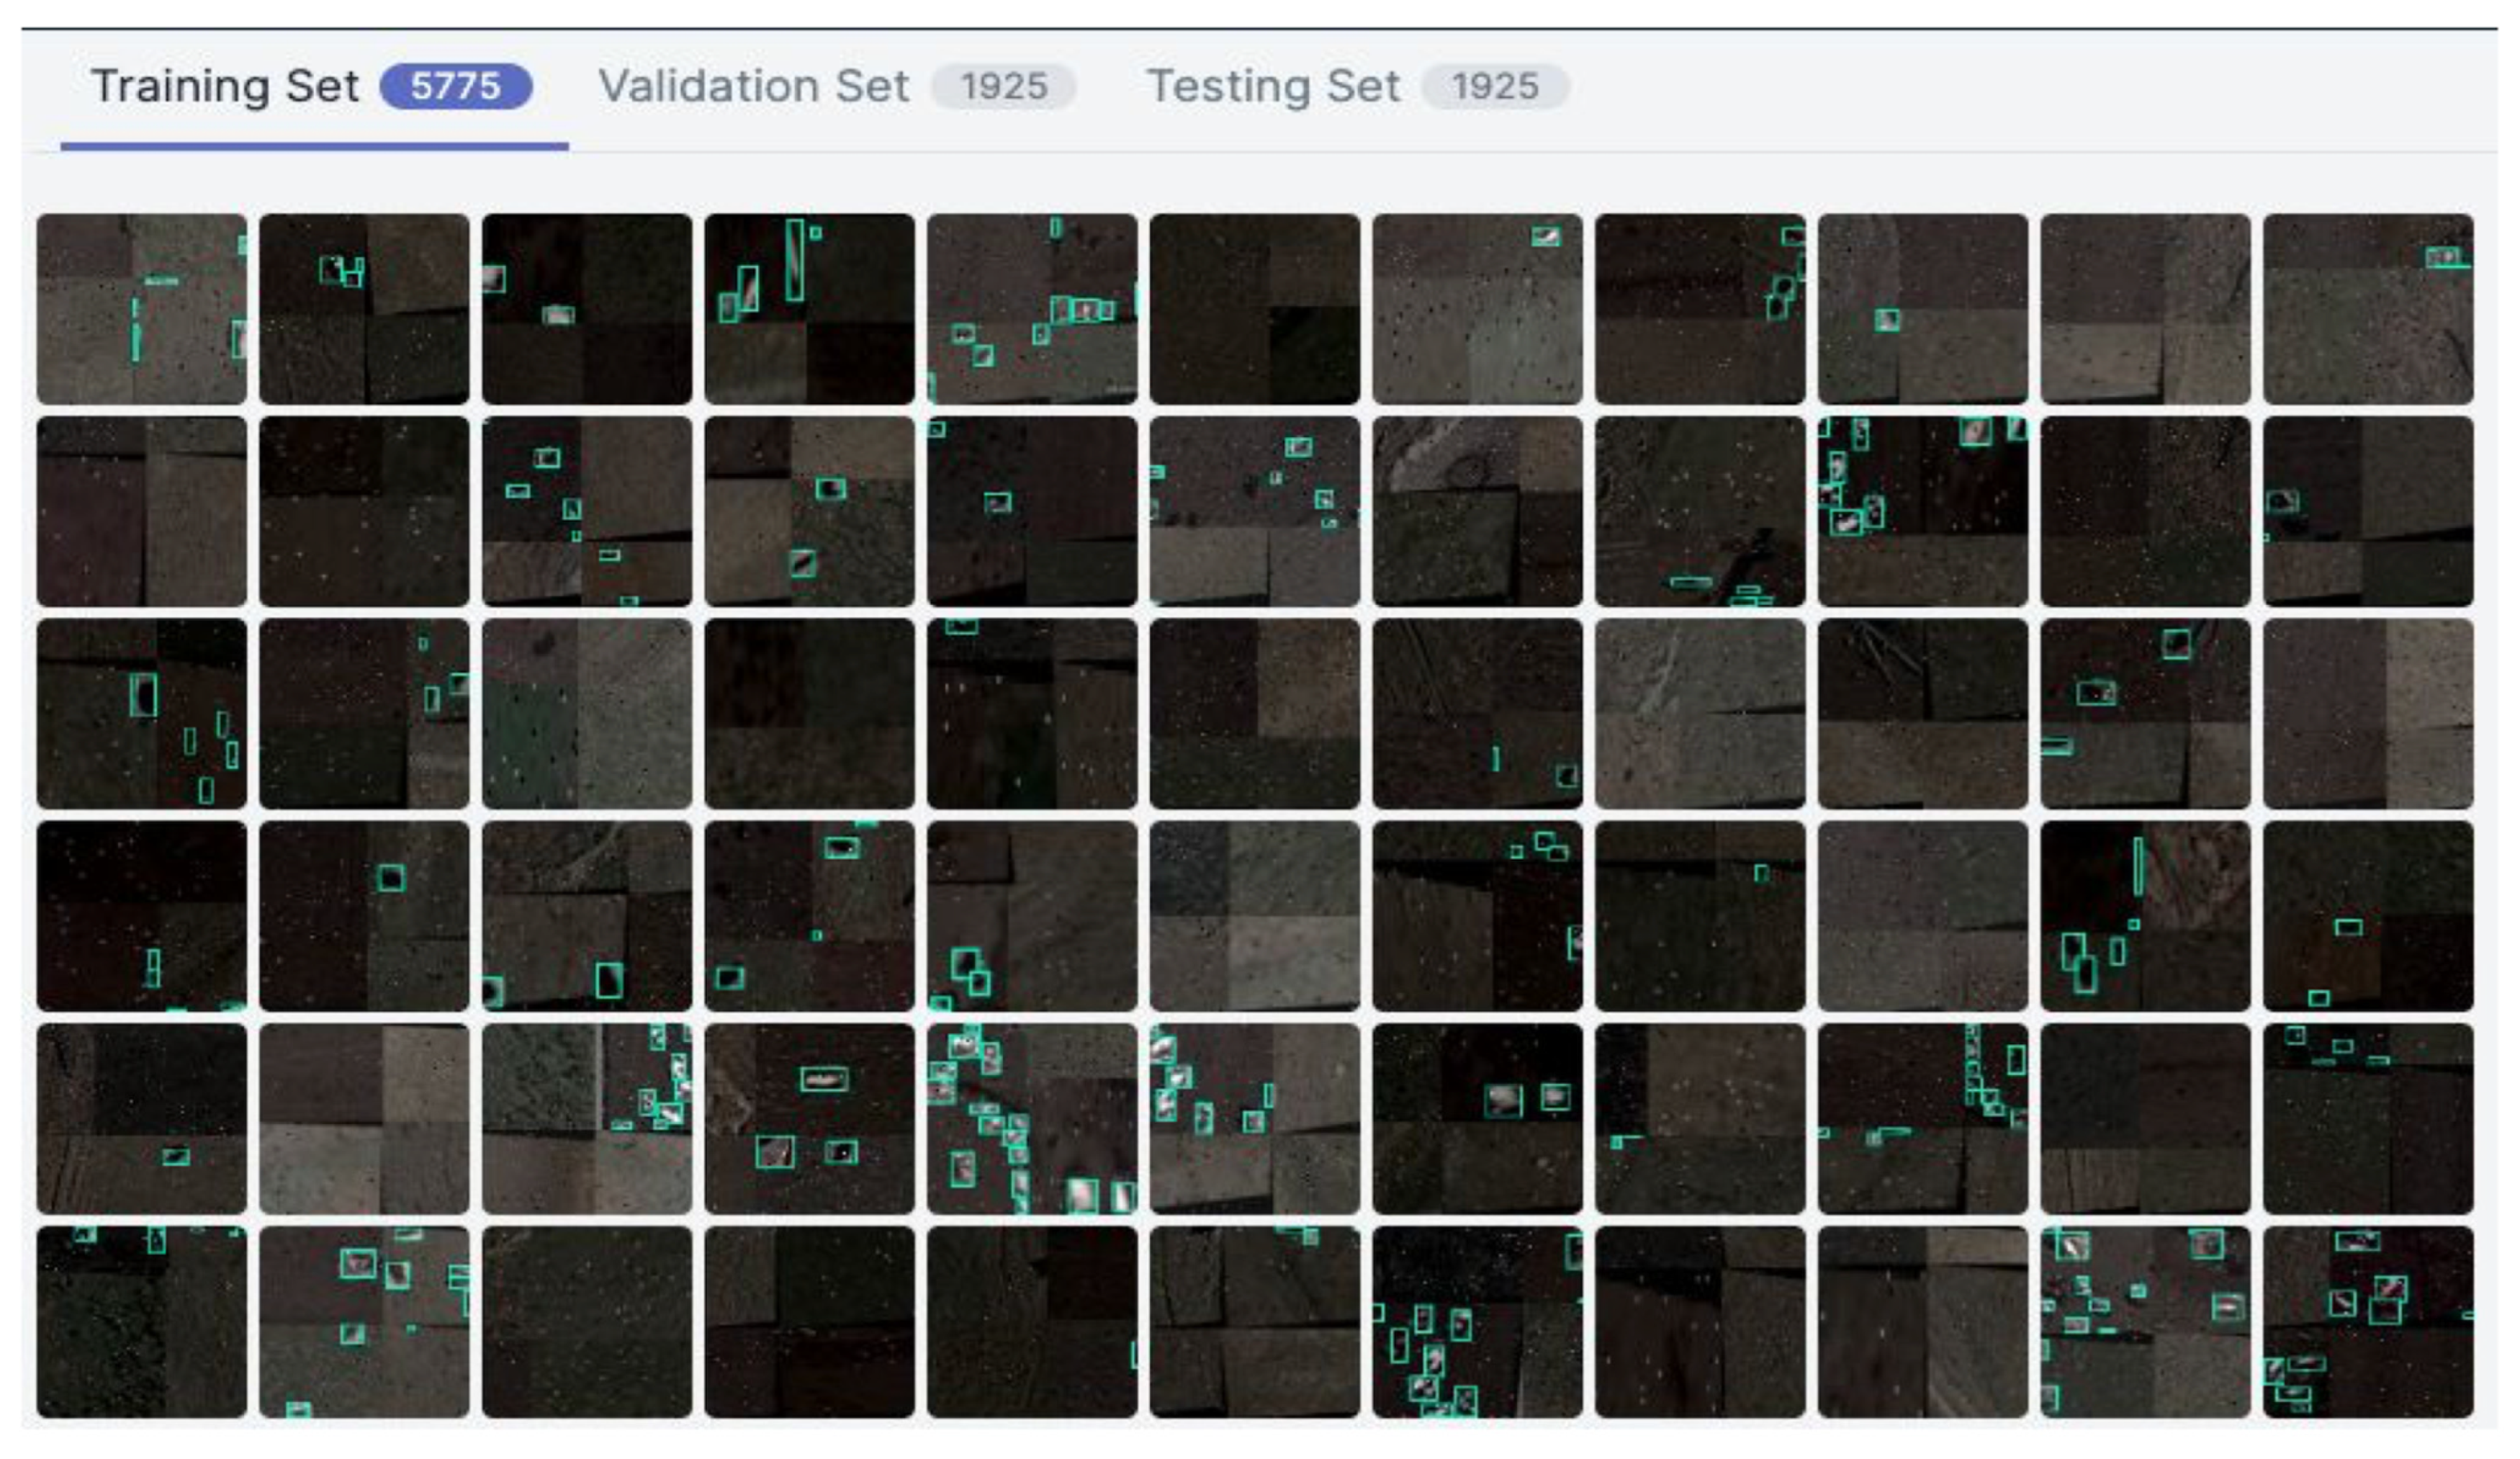Open second-row thumbnail crowded with boxes at upper left
This screenshot has height=1459, width=2520.
click(1922, 511)
